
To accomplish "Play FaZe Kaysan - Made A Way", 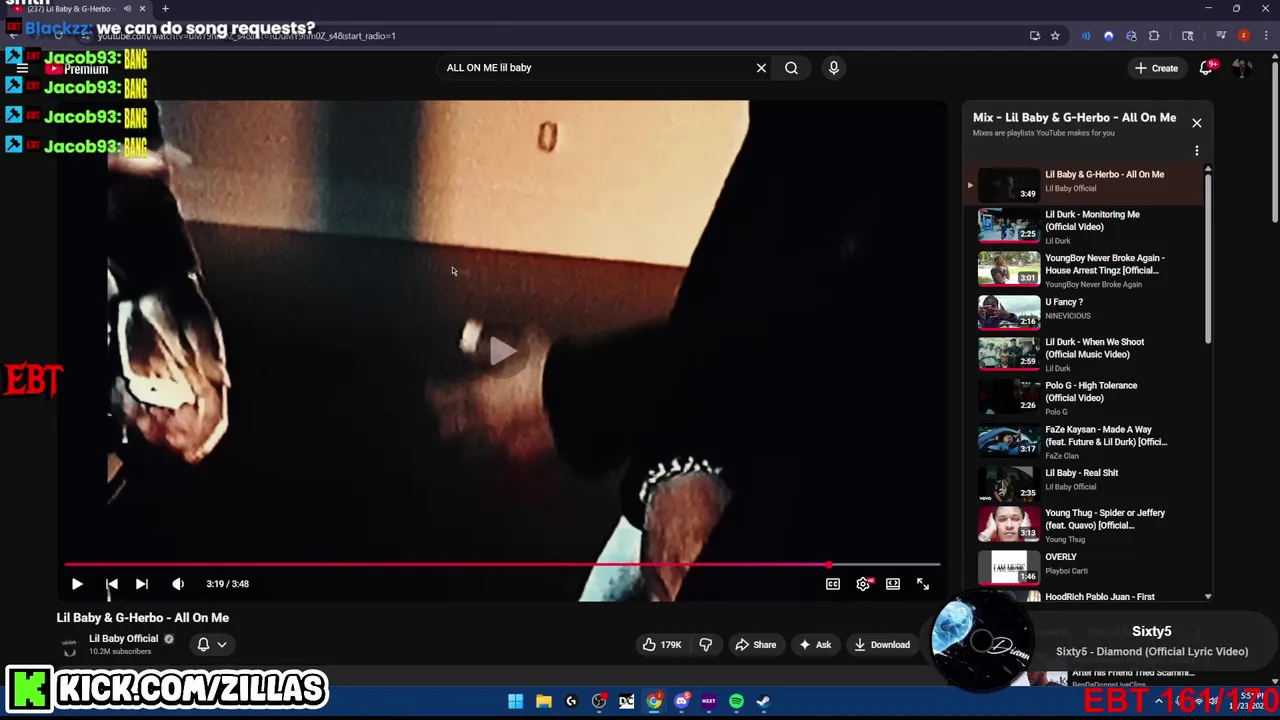I will click(x=1085, y=441).
